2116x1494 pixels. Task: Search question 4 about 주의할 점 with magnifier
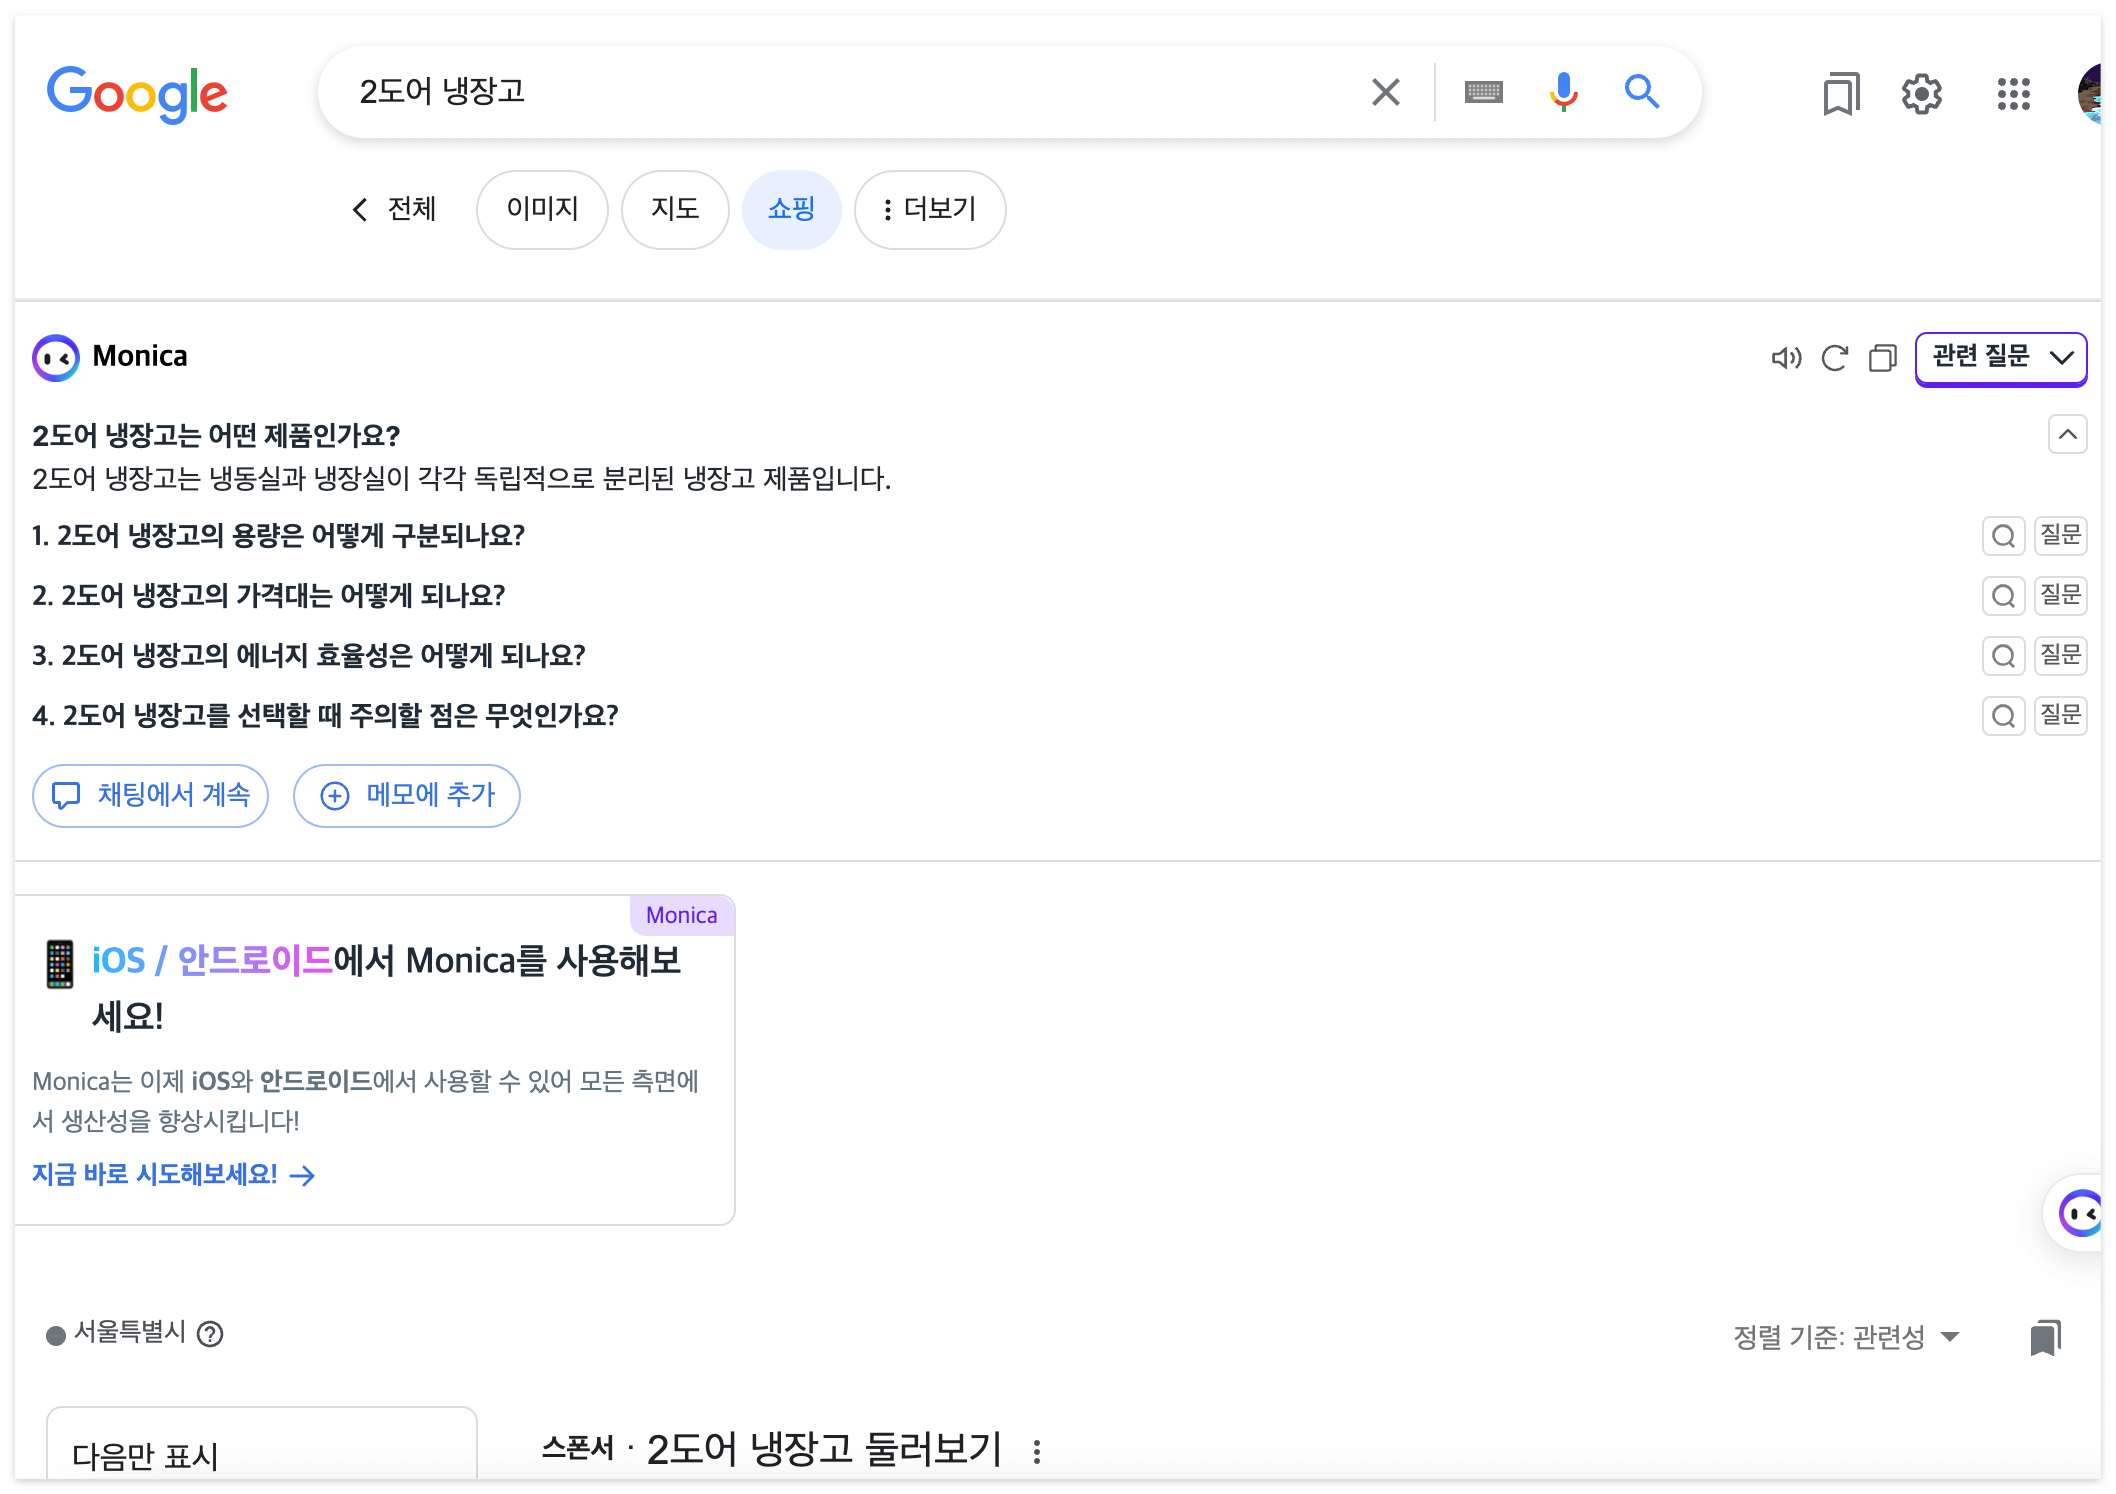(2003, 716)
